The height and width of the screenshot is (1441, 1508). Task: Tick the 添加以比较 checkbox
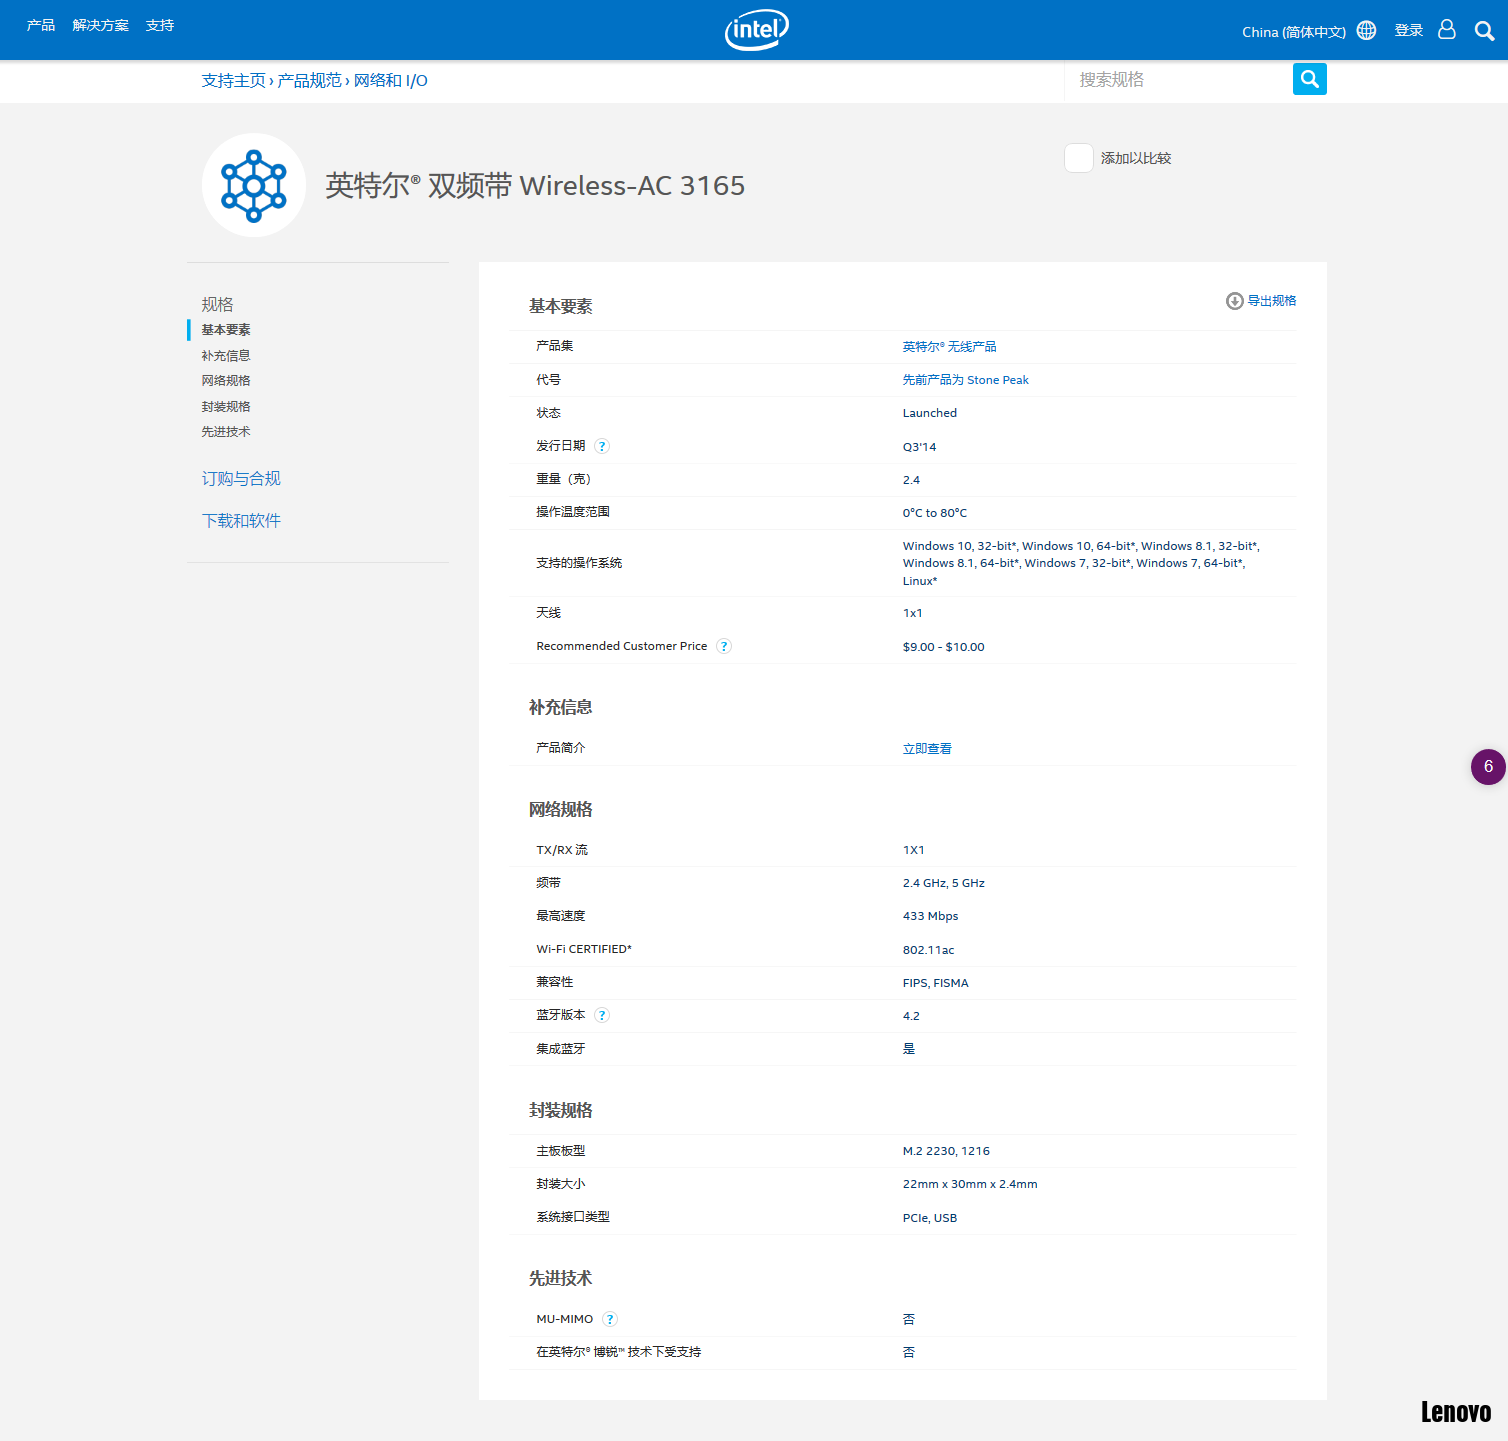tap(1079, 158)
